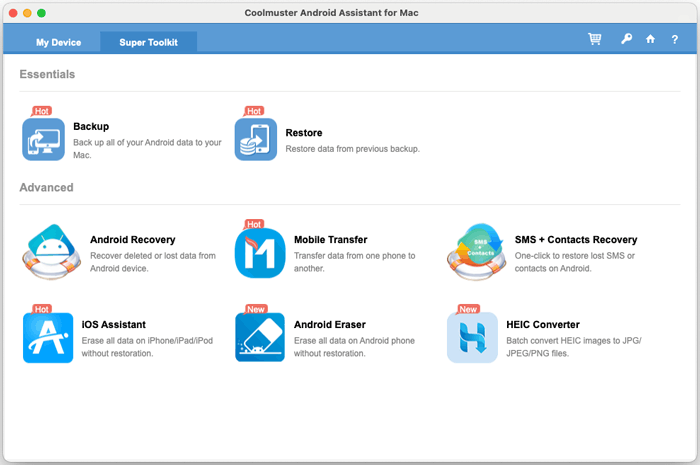The height and width of the screenshot is (465, 700).
Task: Click the Mobile Transfer title
Action: 330,240
